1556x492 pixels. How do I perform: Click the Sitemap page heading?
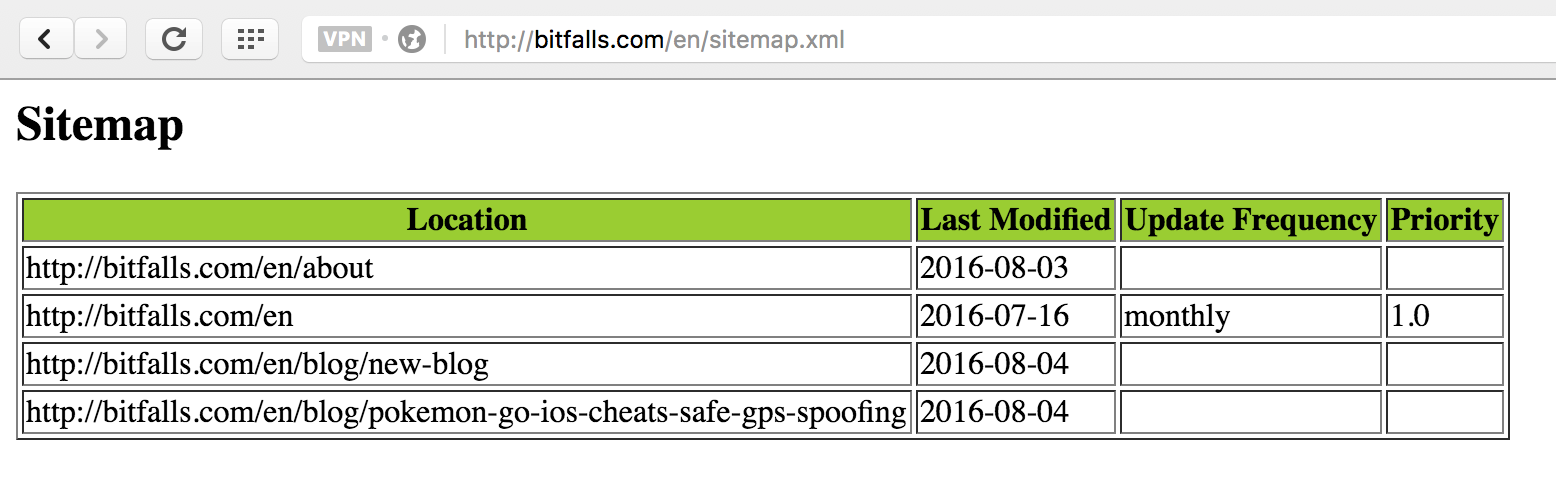pos(100,127)
